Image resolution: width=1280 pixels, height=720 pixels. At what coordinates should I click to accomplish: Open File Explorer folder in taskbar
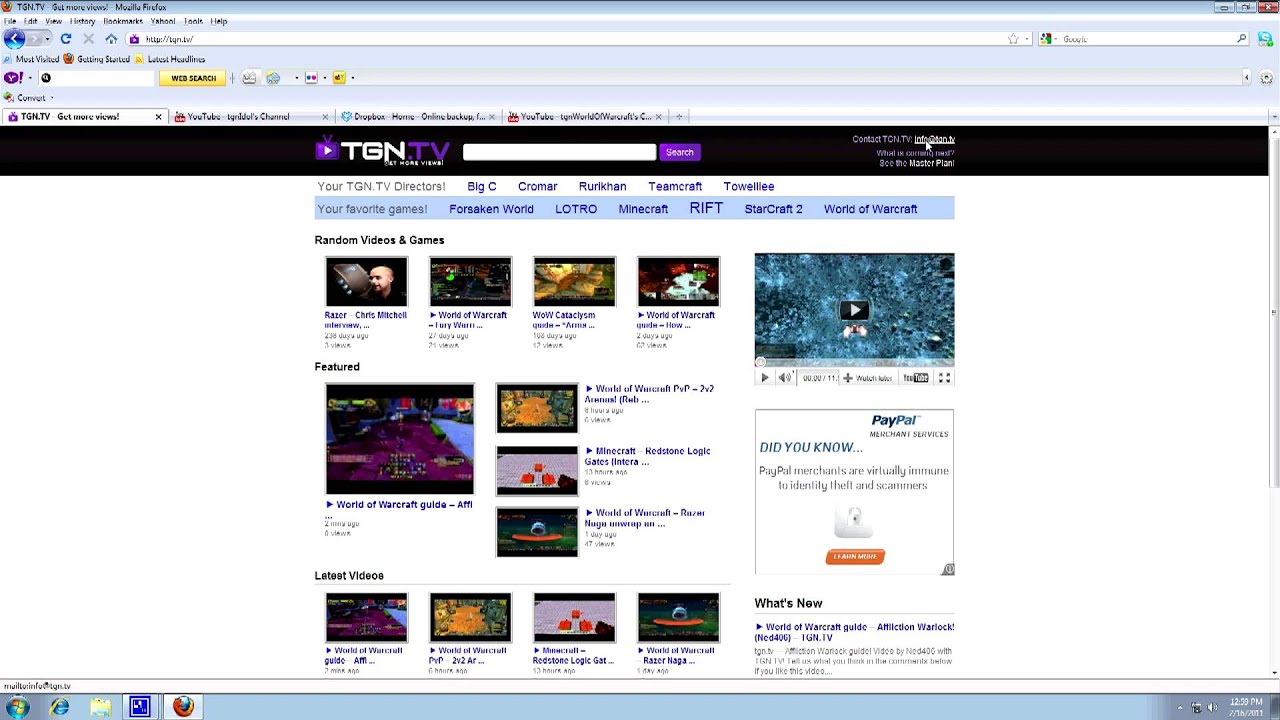click(x=100, y=707)
